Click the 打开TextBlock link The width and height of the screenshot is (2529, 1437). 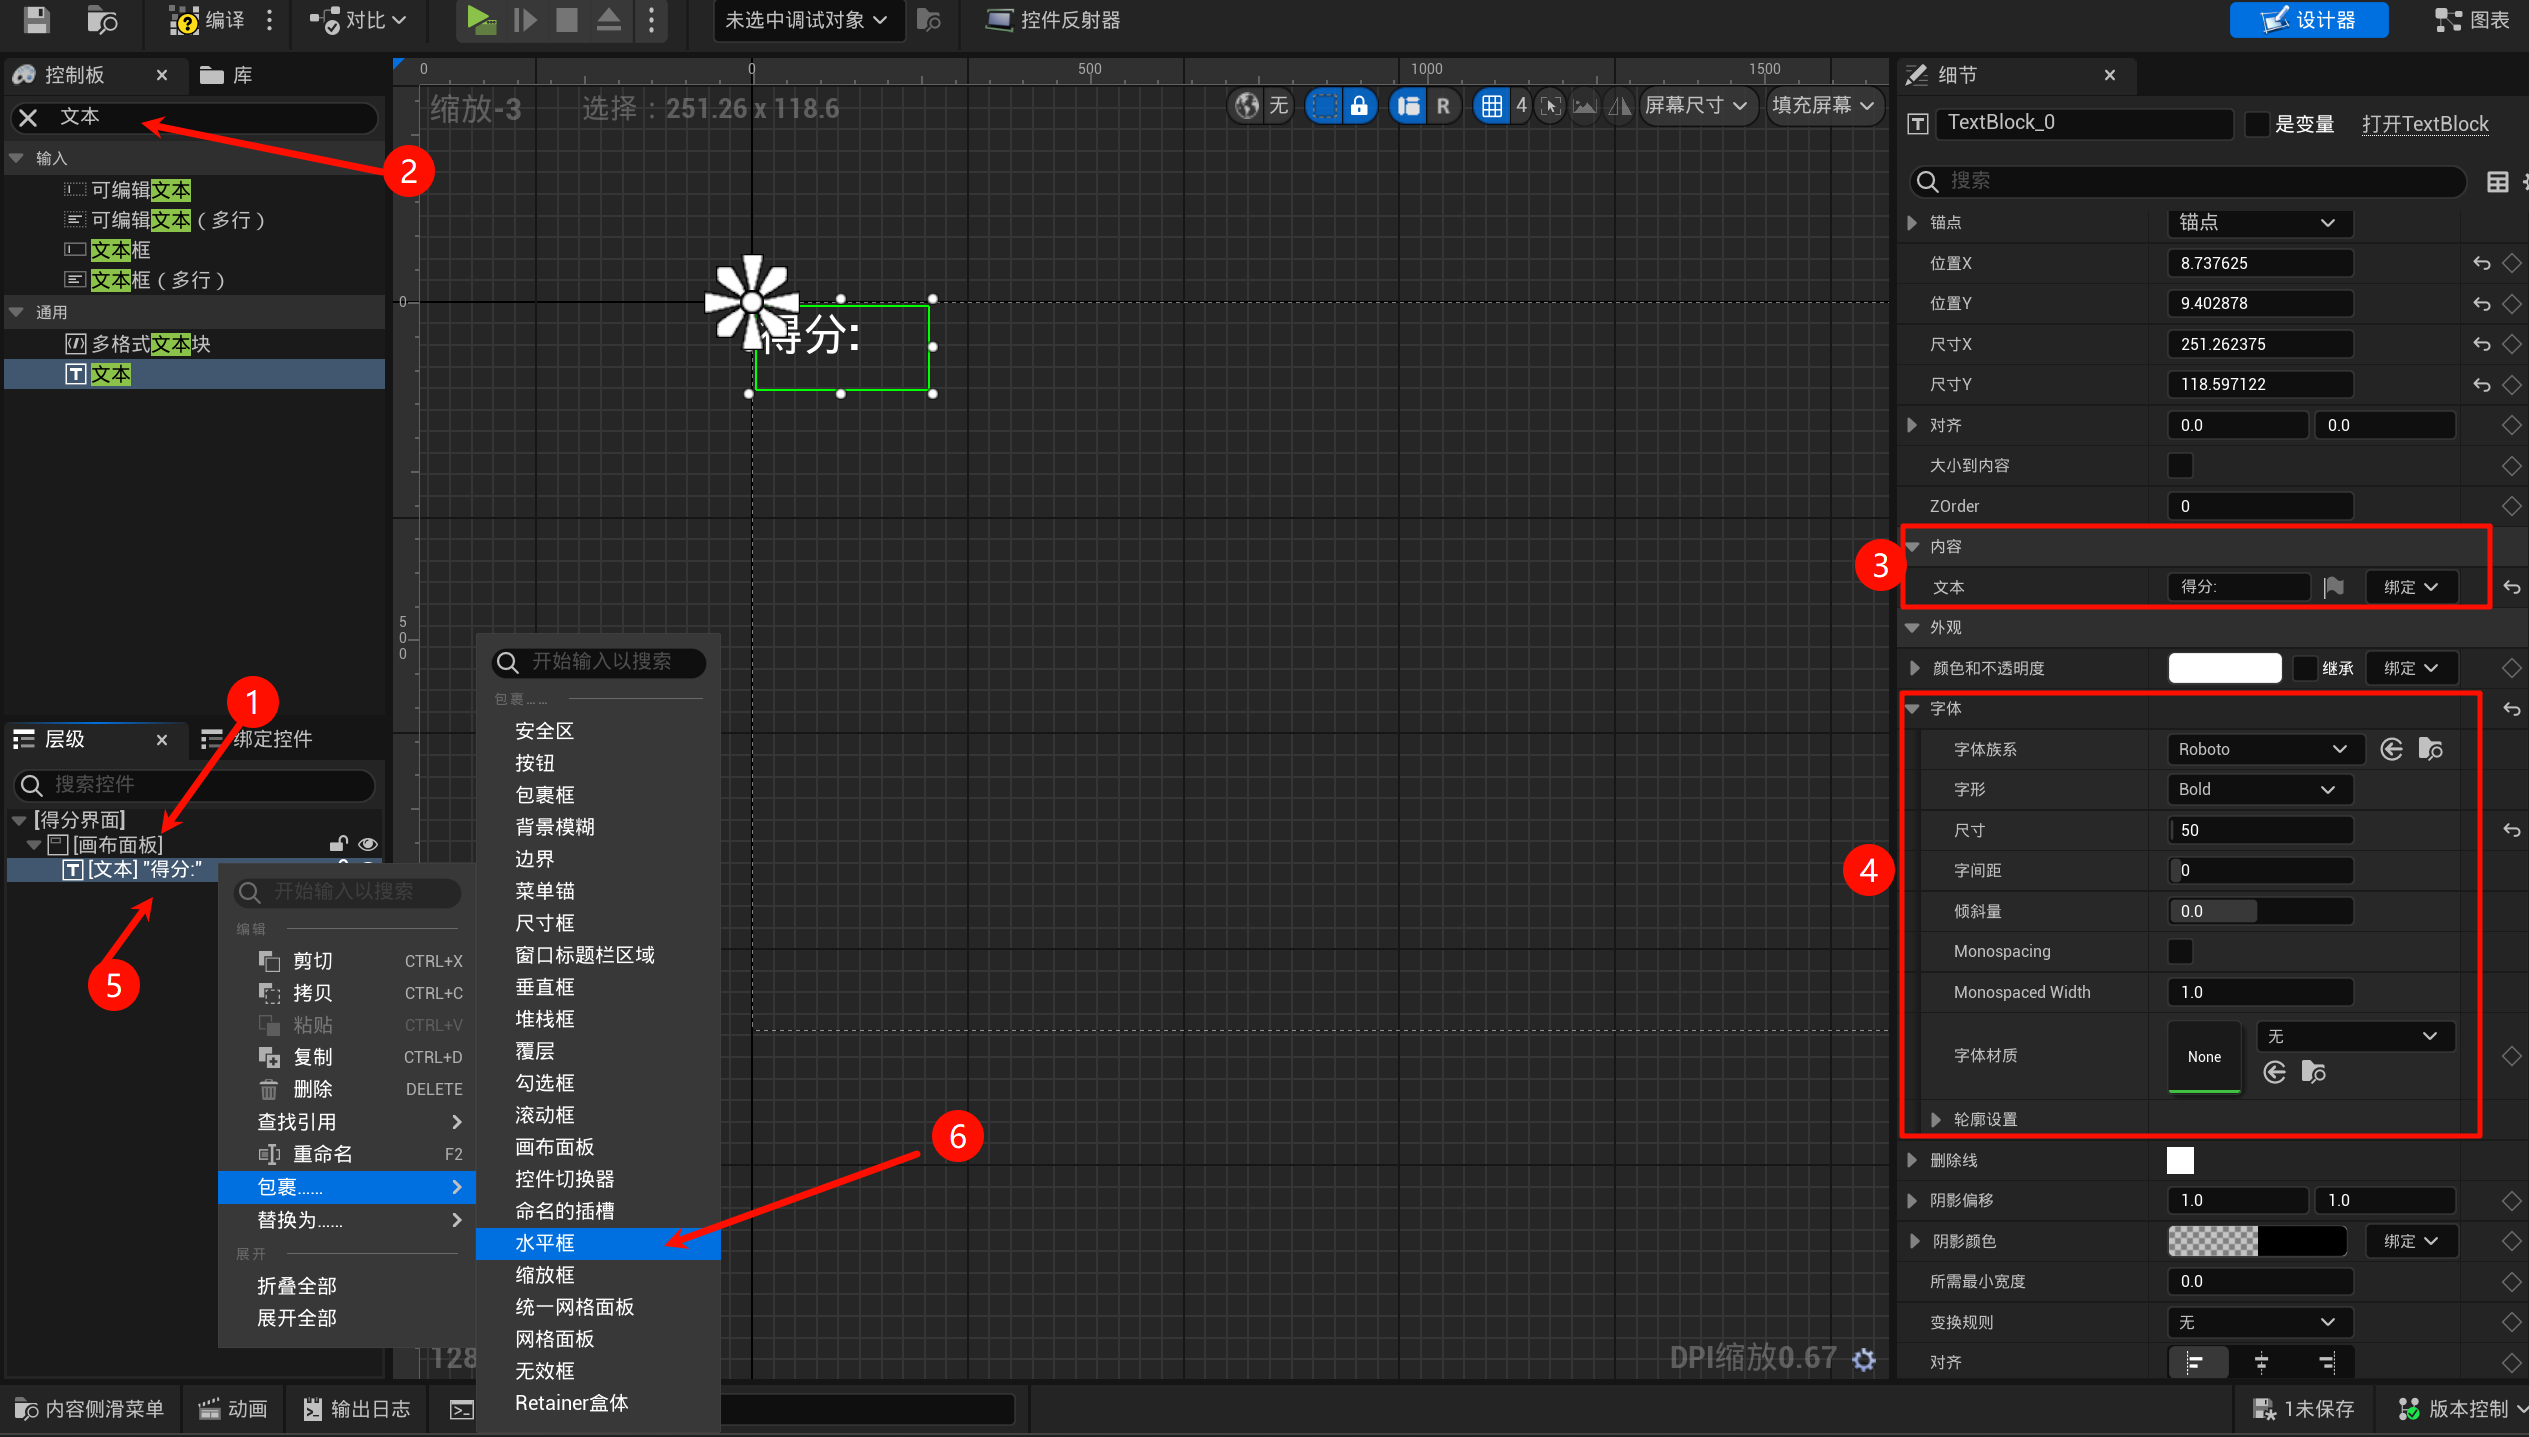[2424, 124]
